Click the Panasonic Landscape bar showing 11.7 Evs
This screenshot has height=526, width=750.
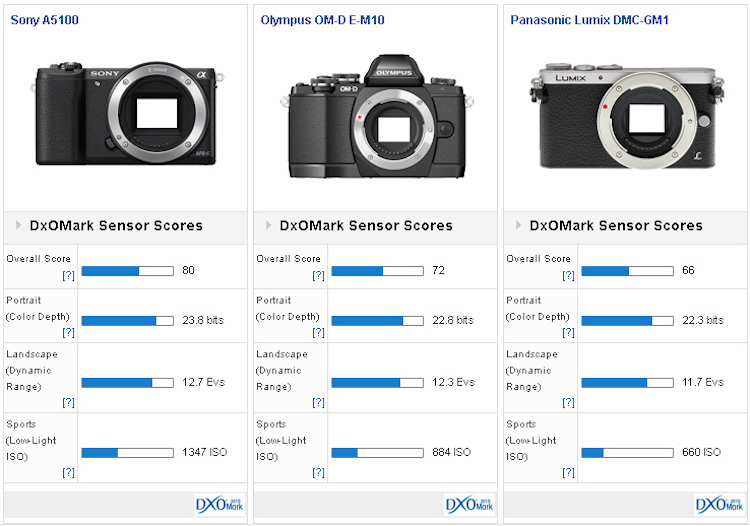pos(627,383)
